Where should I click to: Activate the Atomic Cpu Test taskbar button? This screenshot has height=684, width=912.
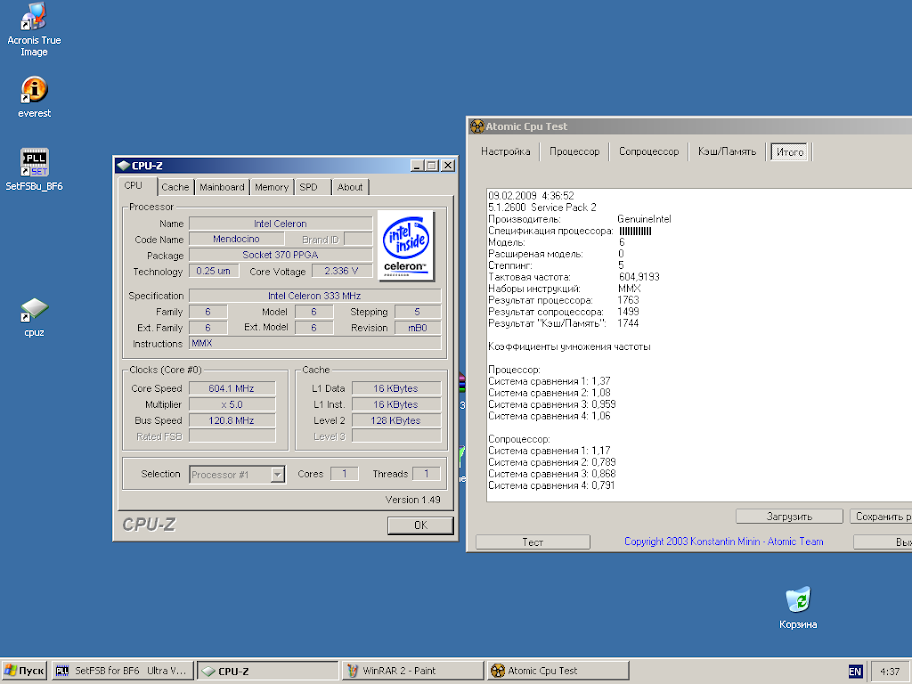558,671
